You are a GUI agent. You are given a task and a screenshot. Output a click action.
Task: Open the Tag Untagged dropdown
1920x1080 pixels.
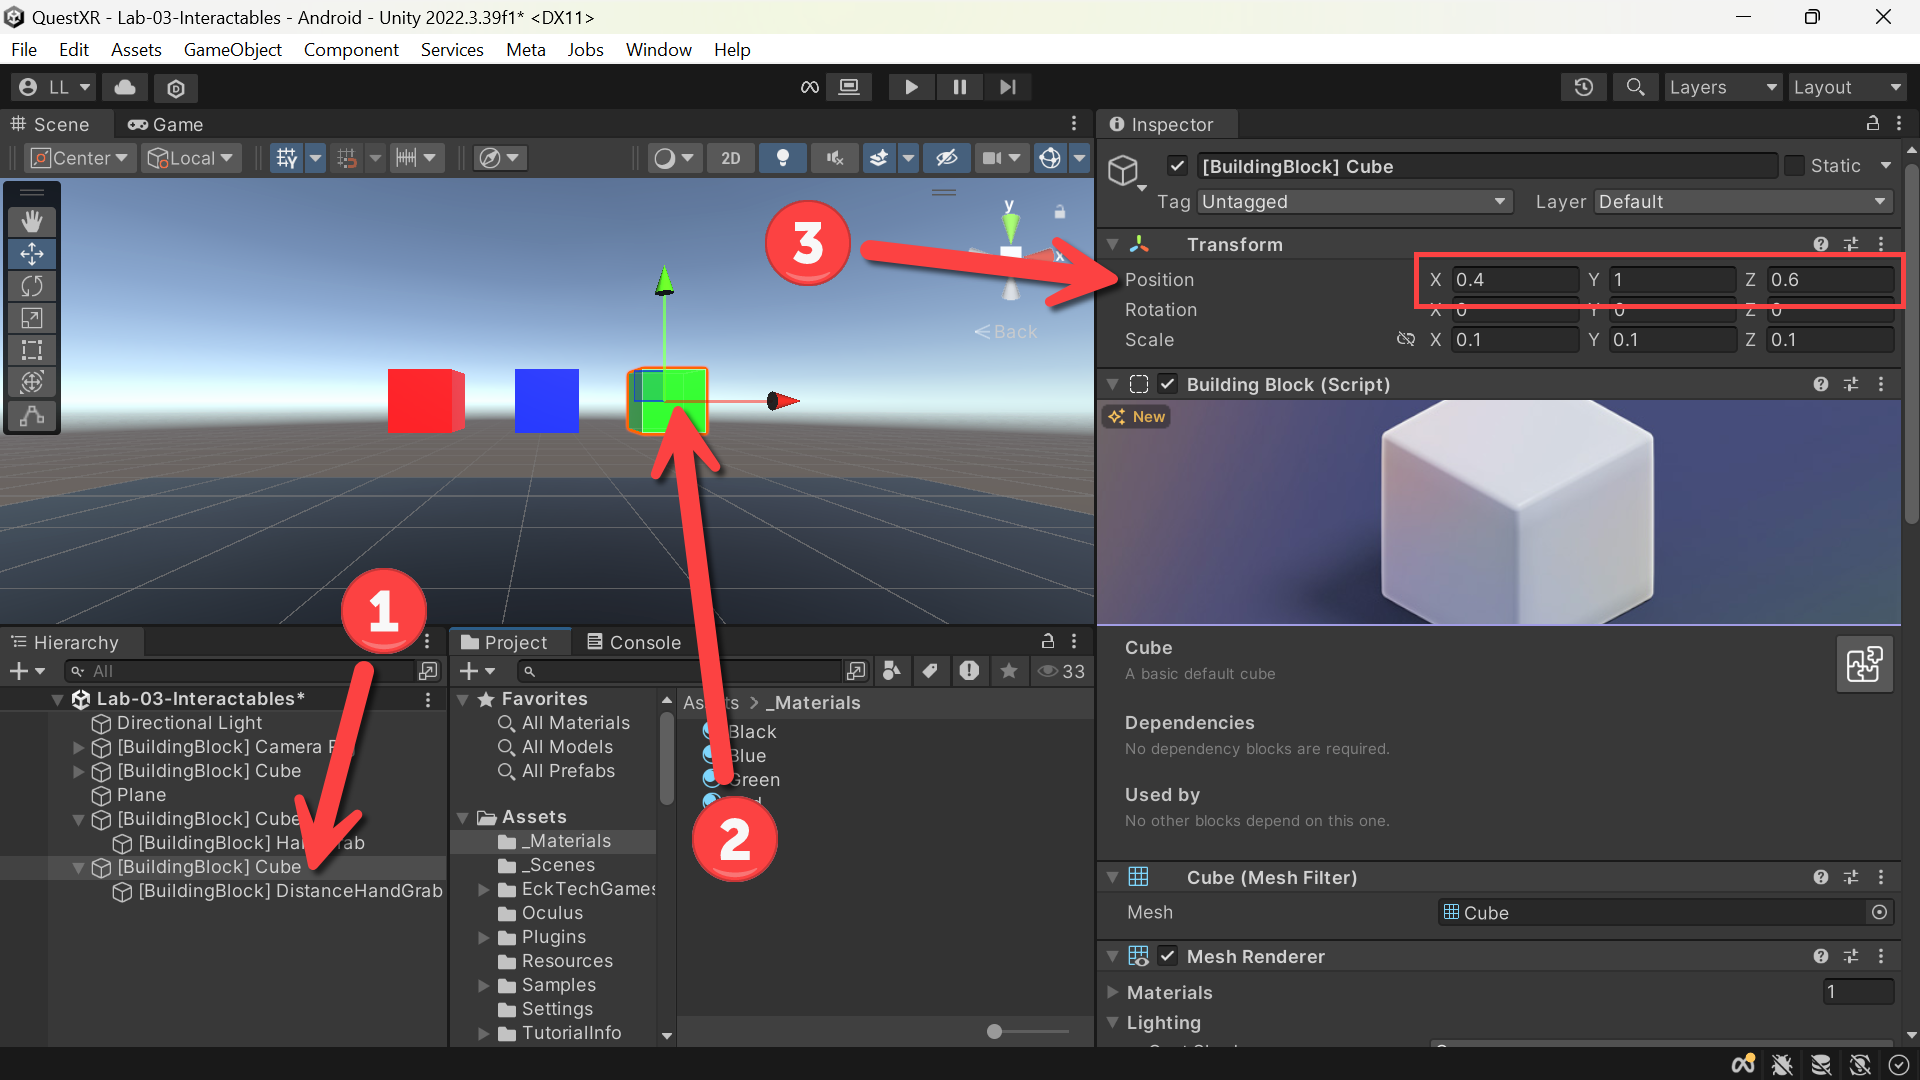click(1354, 202)
